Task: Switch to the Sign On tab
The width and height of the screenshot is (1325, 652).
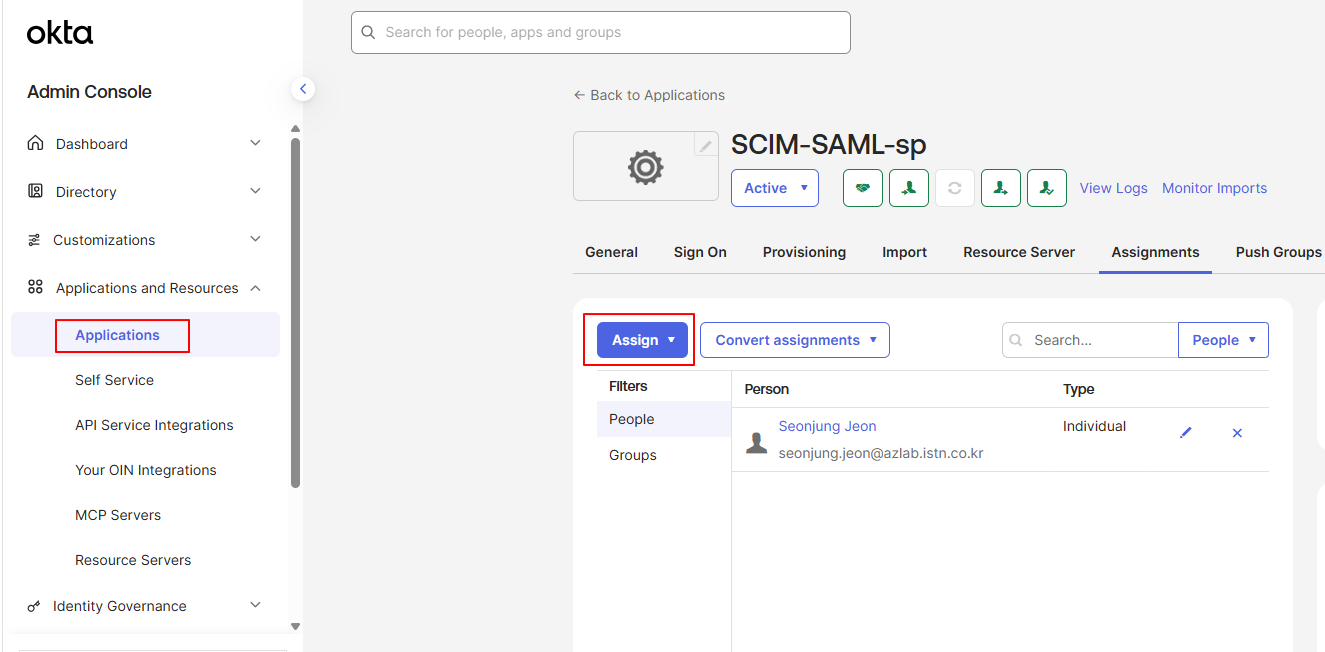Action: [x=700, y=252]
